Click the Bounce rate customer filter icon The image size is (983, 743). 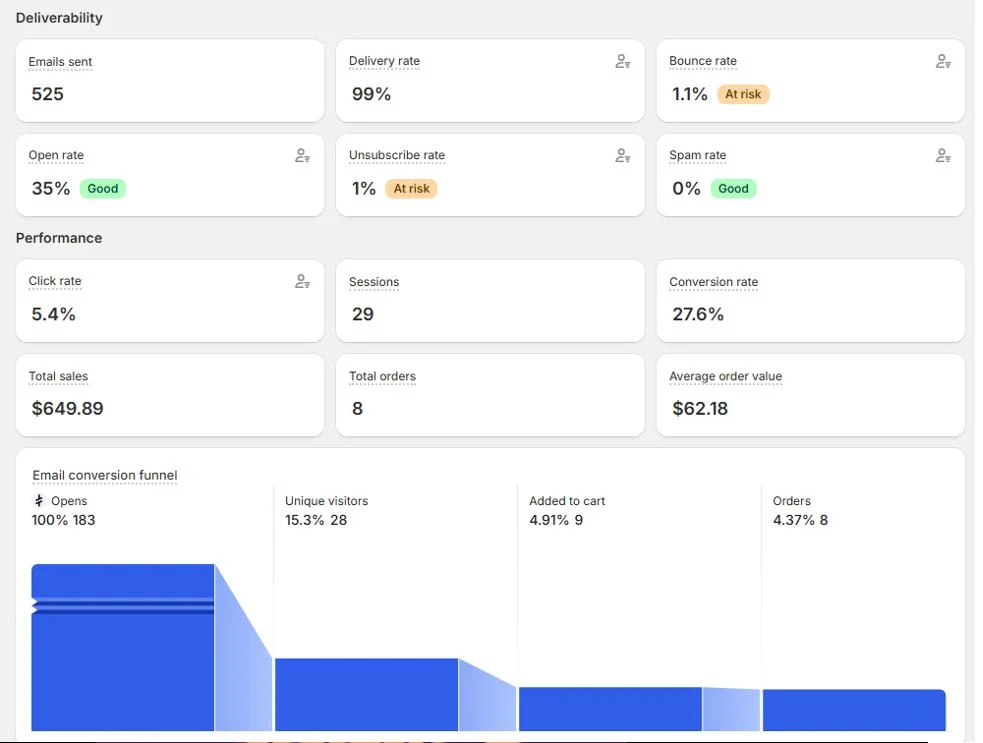943,61
